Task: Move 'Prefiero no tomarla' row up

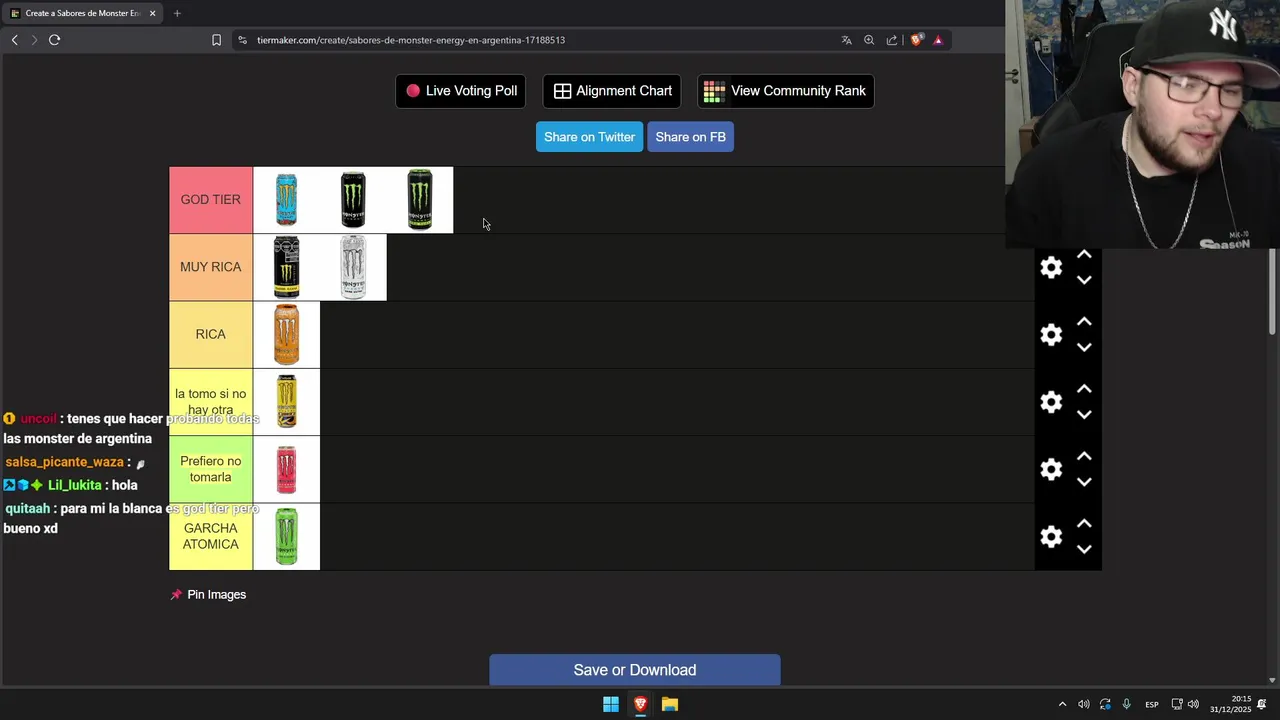Action: (x=1084, y=457)
